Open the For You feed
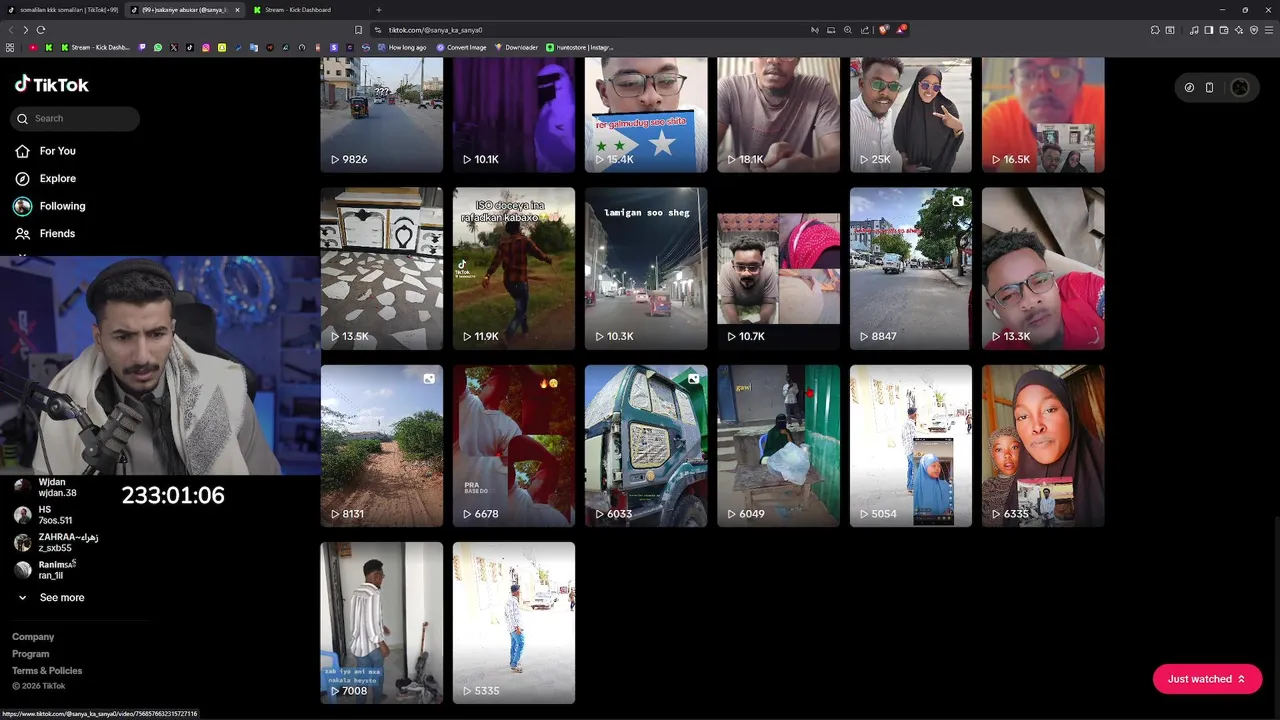 point(57,151)
